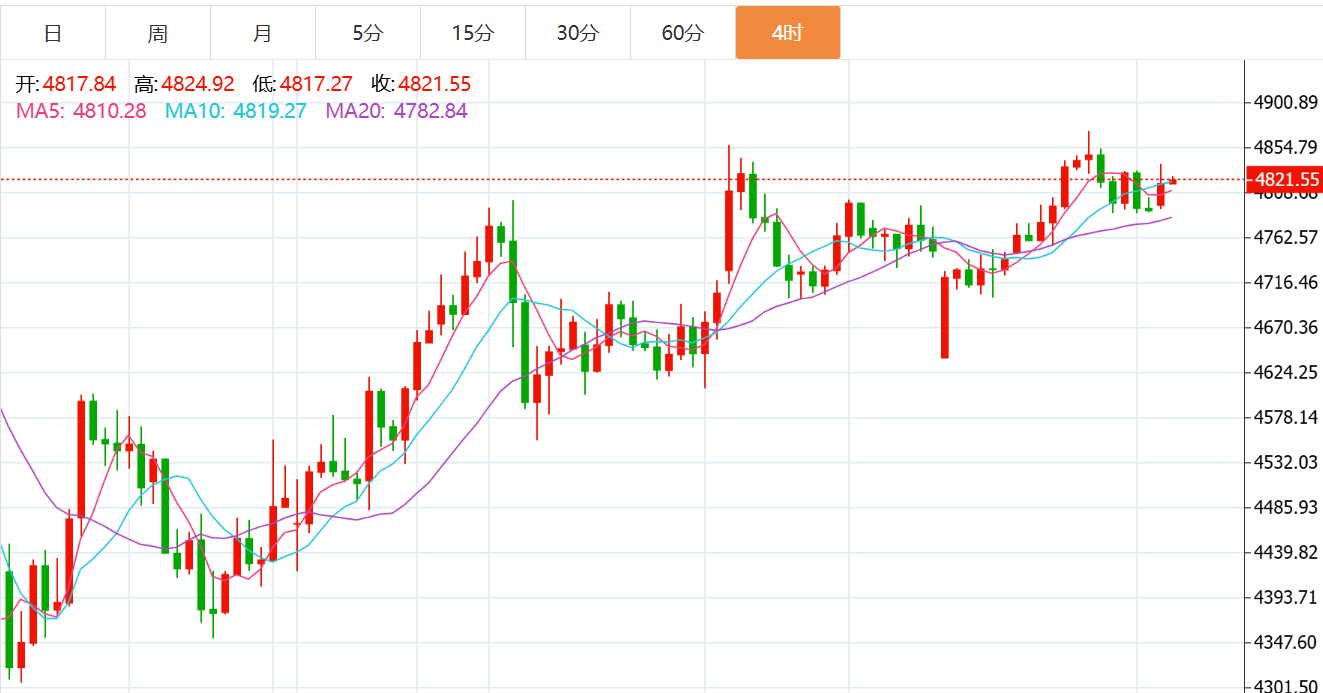Click the highlighted 4时 tab
Screen dimensions: 1323x693
pyautogui.click(x=787, y=33)
